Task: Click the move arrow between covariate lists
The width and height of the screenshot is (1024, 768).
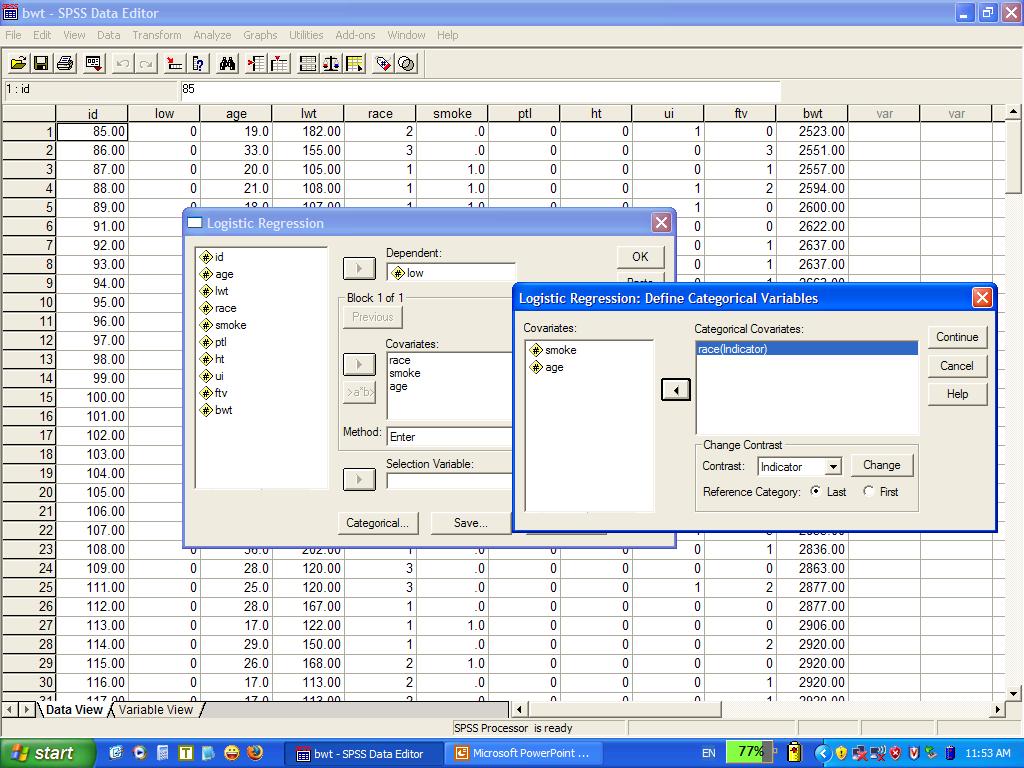Action: (x=676, y=391)
